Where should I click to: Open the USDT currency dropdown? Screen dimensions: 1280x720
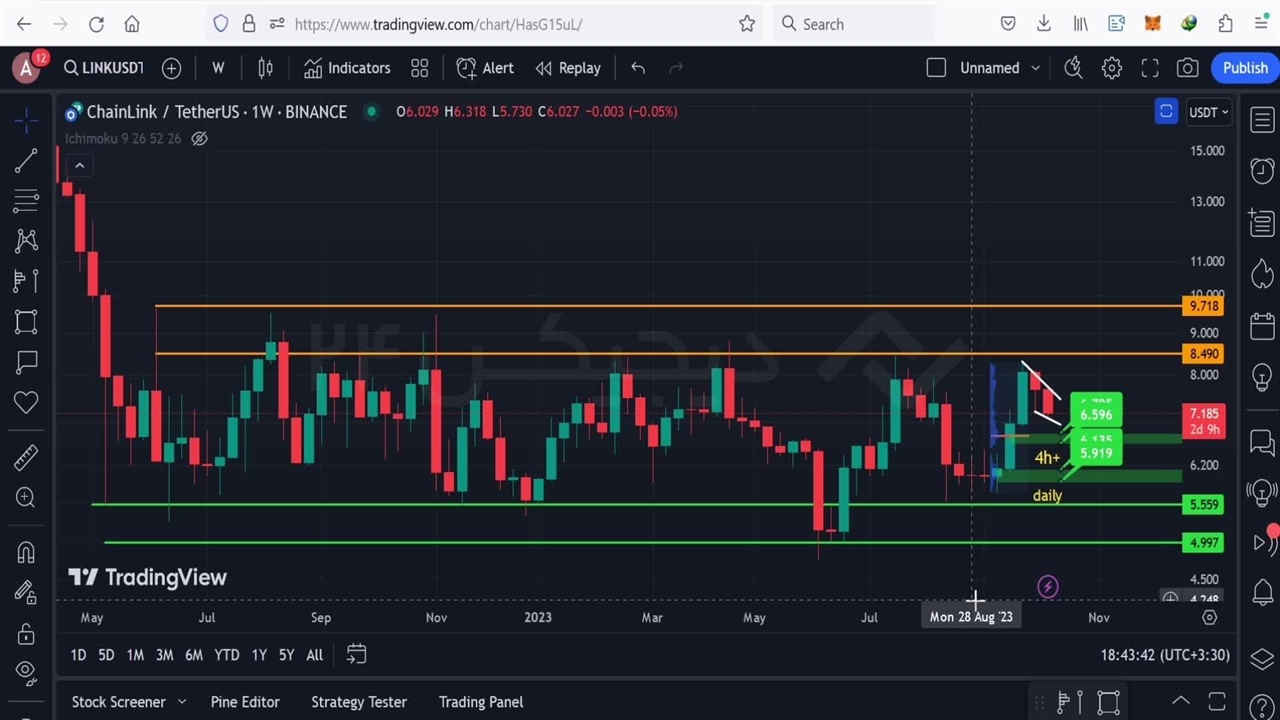pos(1208,112)
